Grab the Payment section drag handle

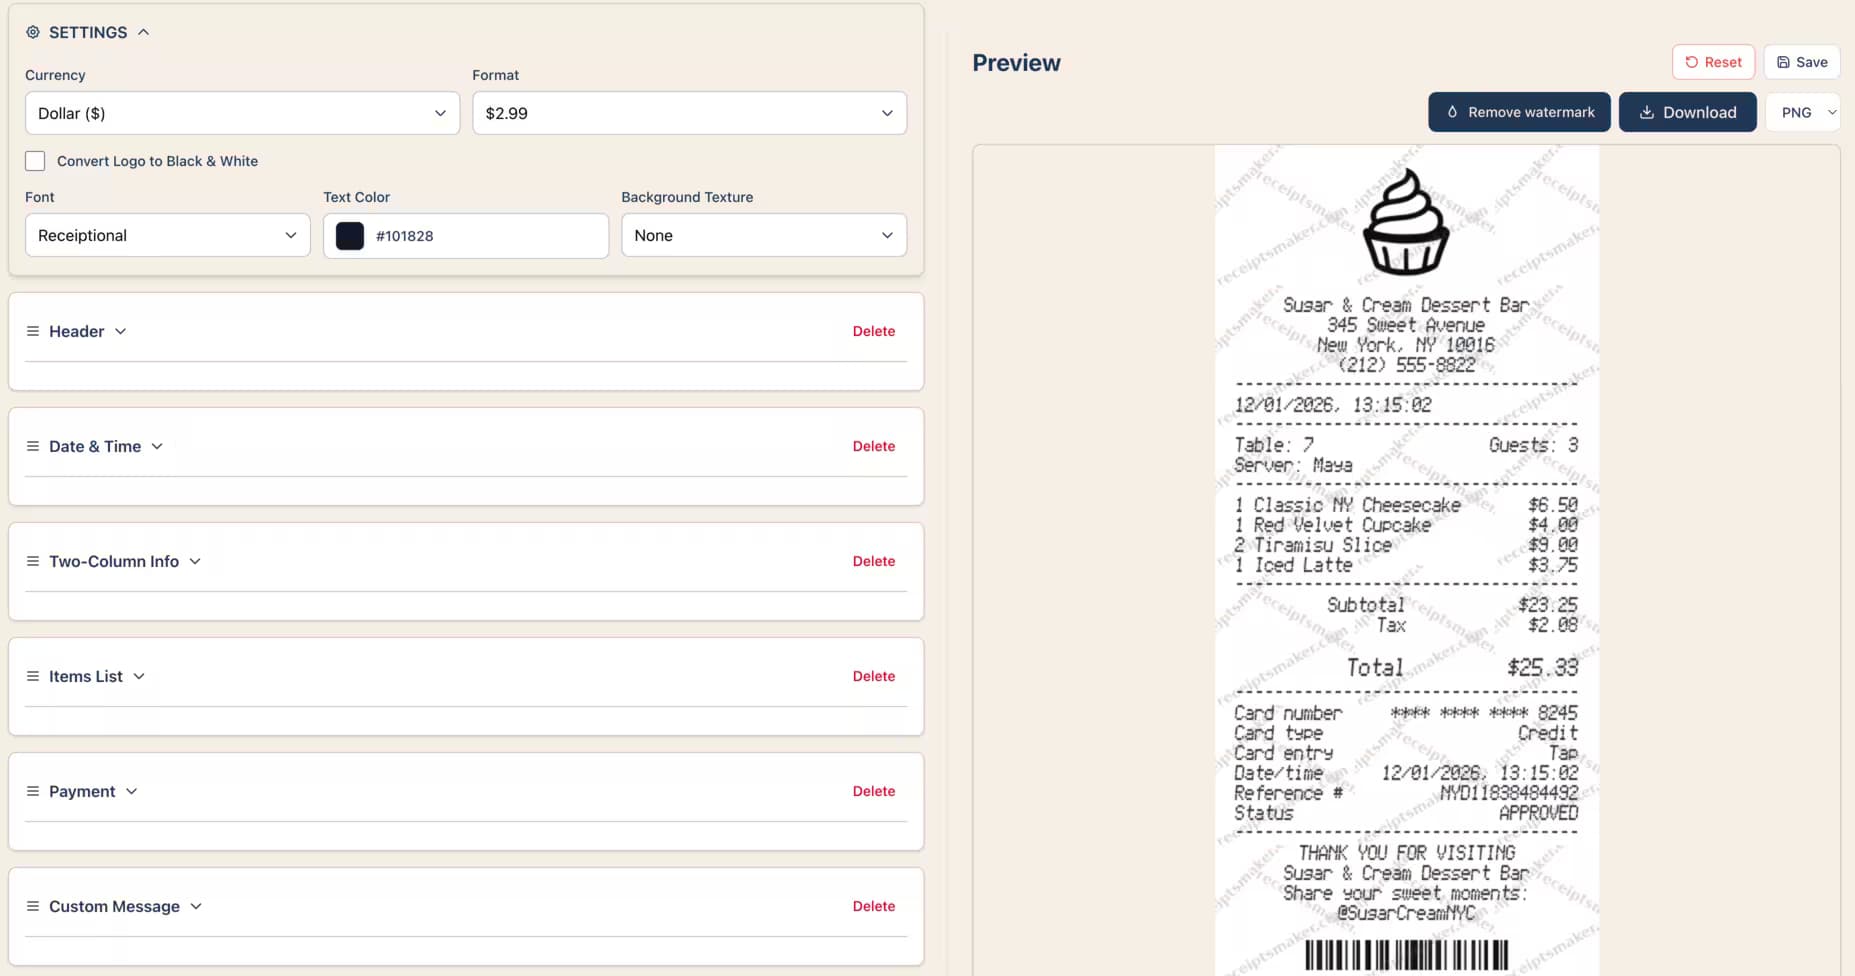coord(33,791)
